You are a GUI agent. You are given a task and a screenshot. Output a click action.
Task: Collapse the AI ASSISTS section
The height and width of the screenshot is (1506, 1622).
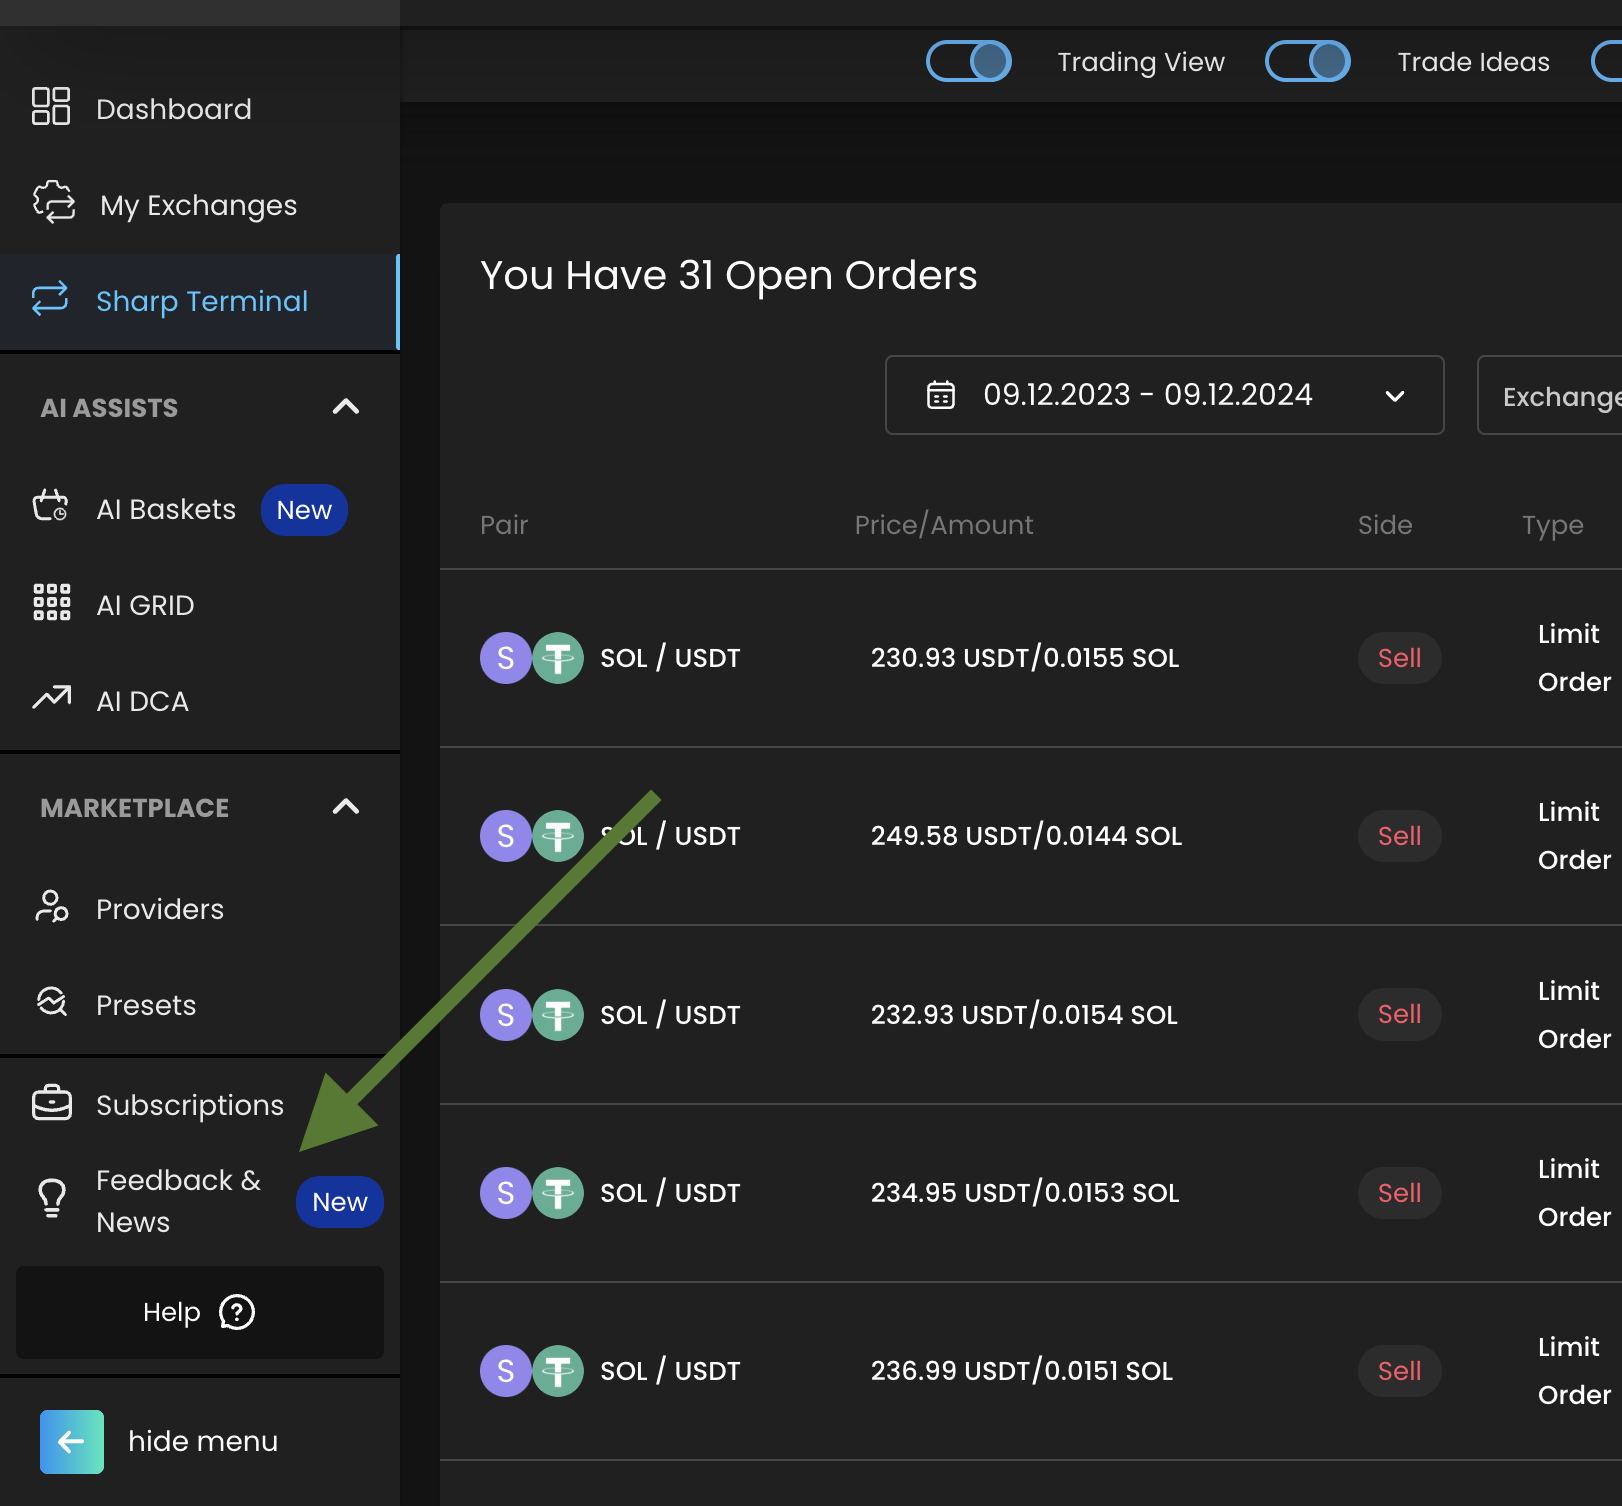pyautogui.click(x=345, y=407)
